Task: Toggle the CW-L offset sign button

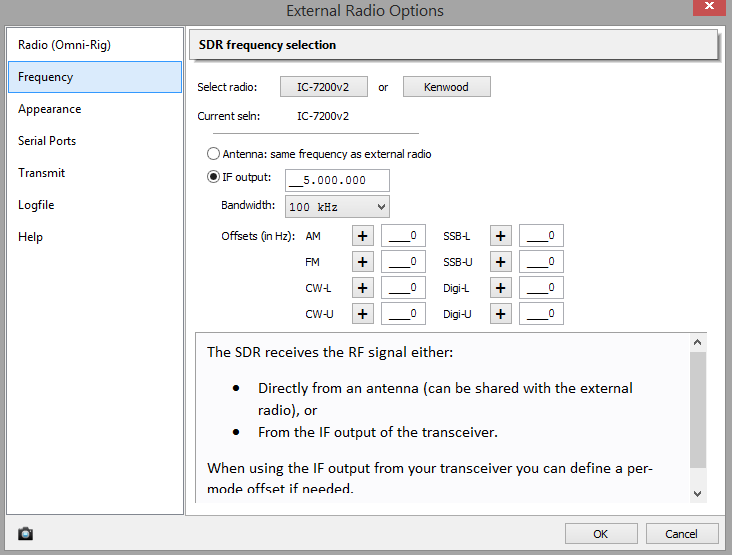Action: (x=363, y=288)
